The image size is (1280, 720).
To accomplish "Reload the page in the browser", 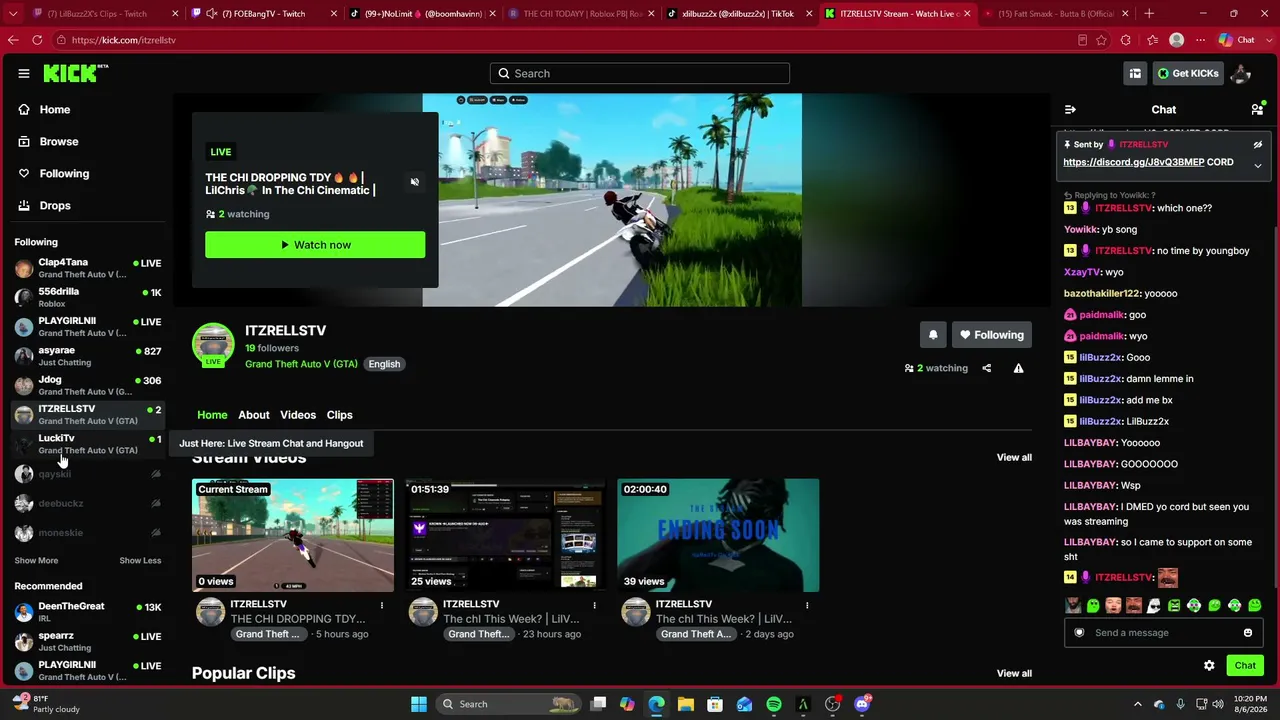I will pyautogui.click(x=37, y=40).
